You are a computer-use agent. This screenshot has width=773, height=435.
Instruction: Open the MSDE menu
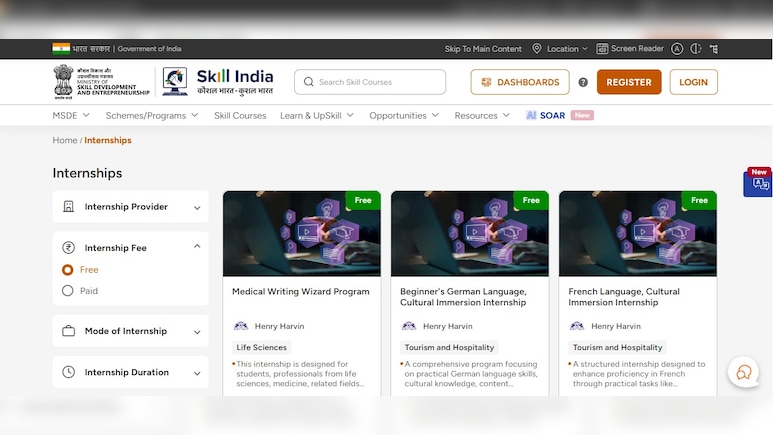coord(71,115)
